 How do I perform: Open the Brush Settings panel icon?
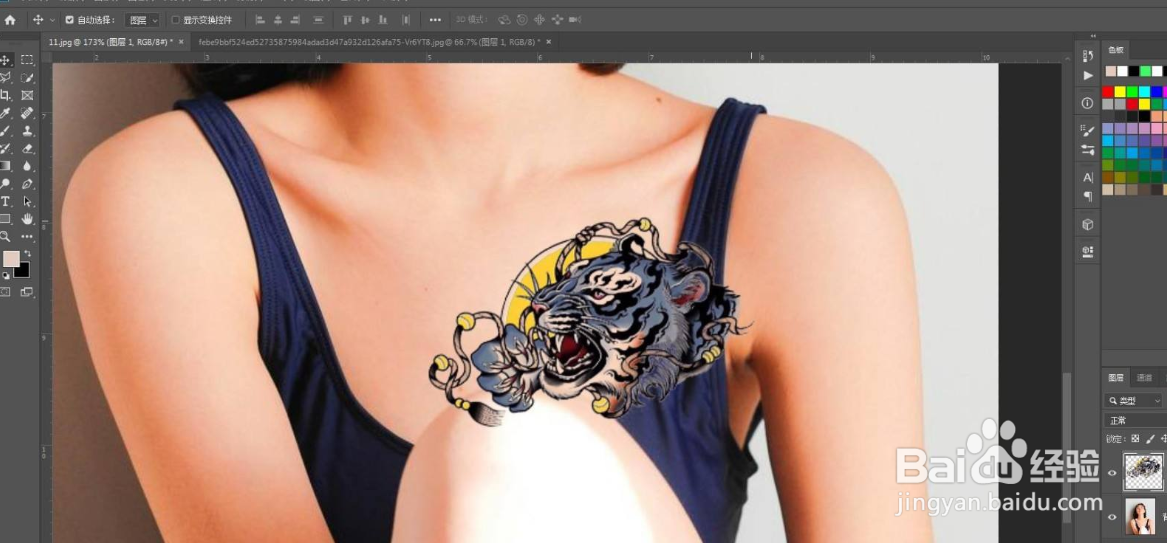[x=1087, y=131]
